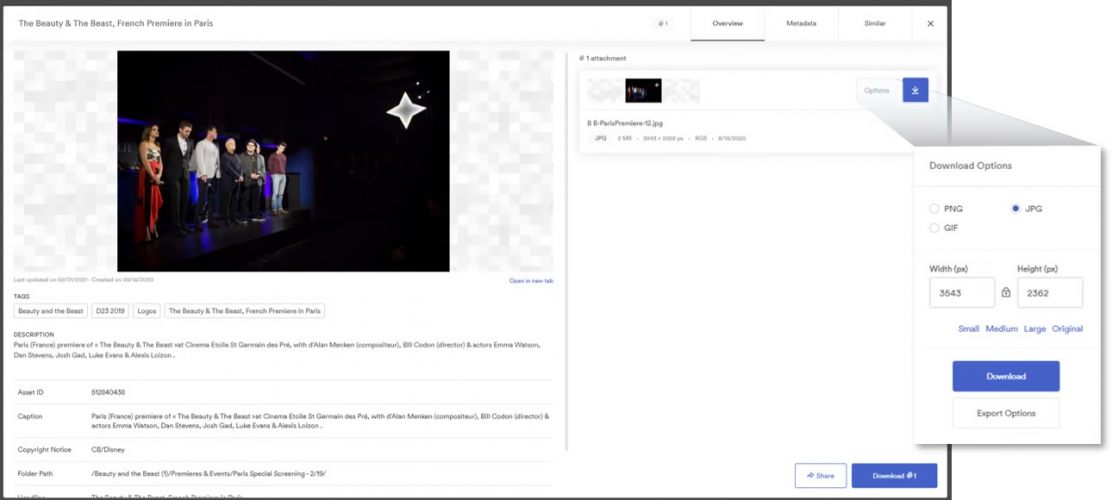Pick the Medium size preset
1112x500 pixels.
pyautogui.click(x=1001, y=329)
